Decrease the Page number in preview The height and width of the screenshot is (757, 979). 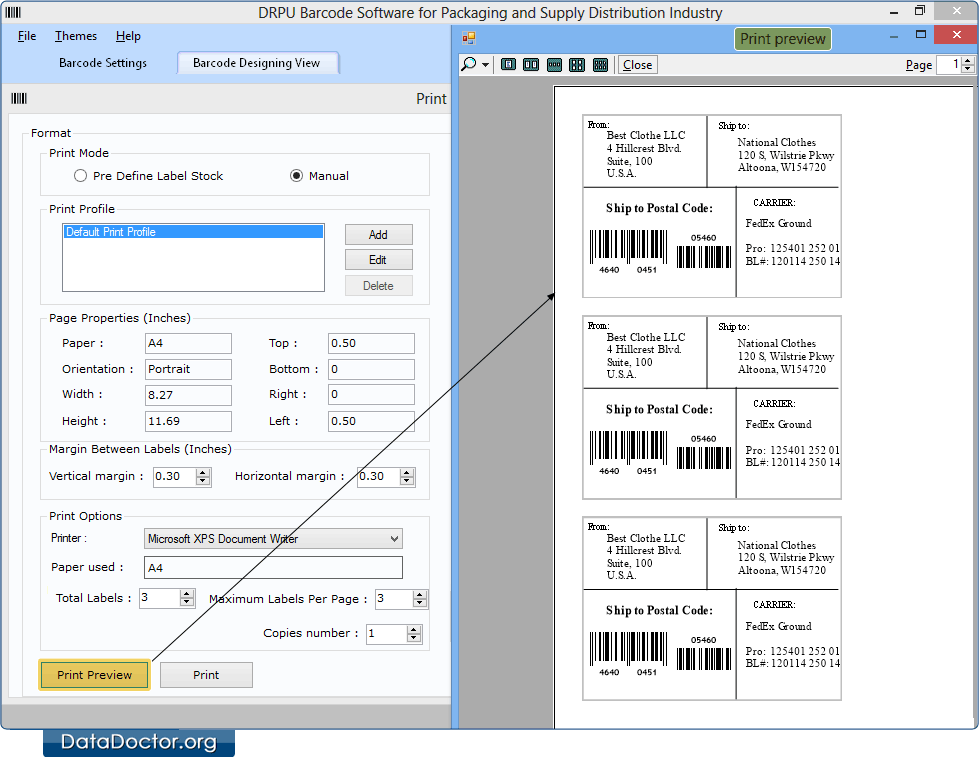(x=968, y=69)
